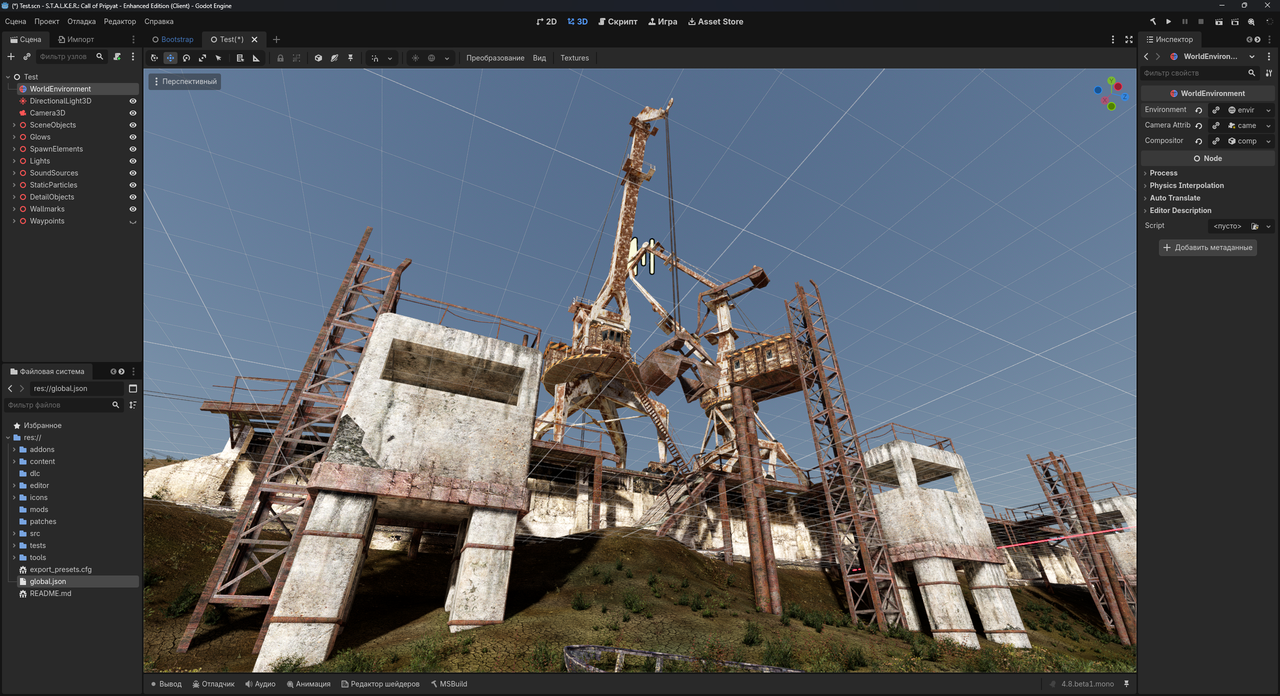Open the Asset Store workspace
This screenshot has width=1280, height=696.
pyautogui.click(x=716, y=21)
